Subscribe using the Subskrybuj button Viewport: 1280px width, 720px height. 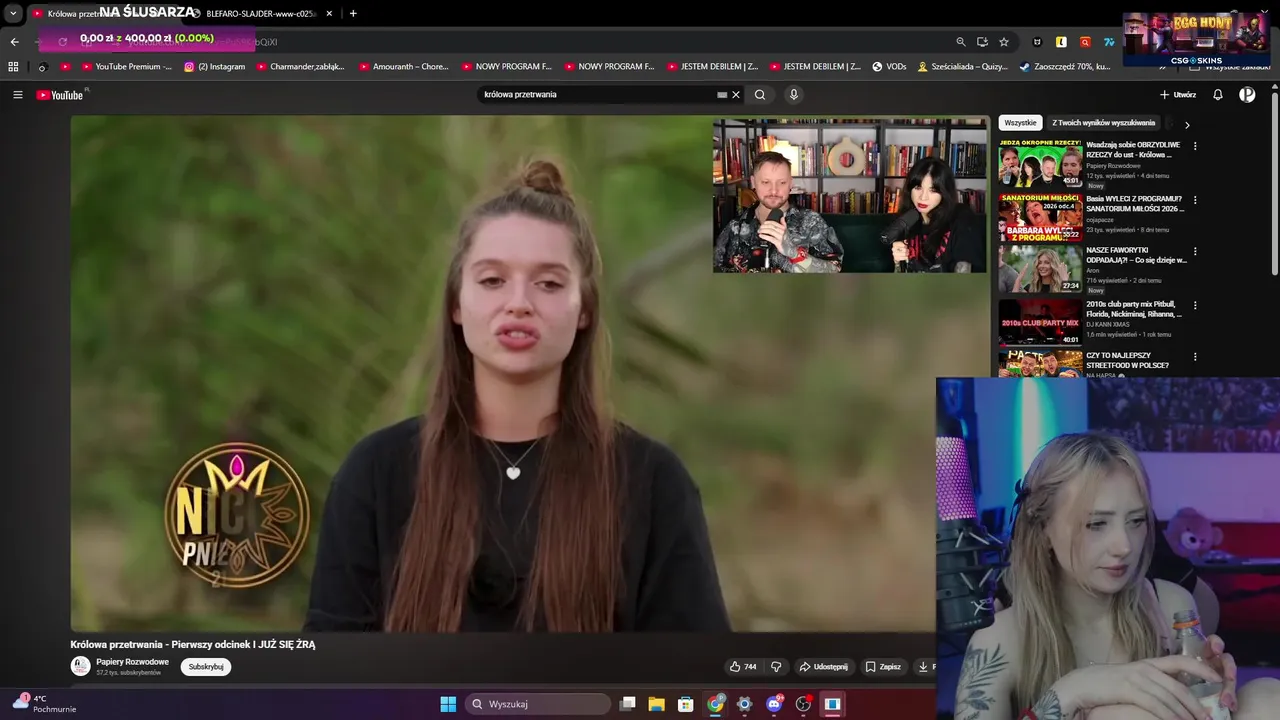click(206, 667)
